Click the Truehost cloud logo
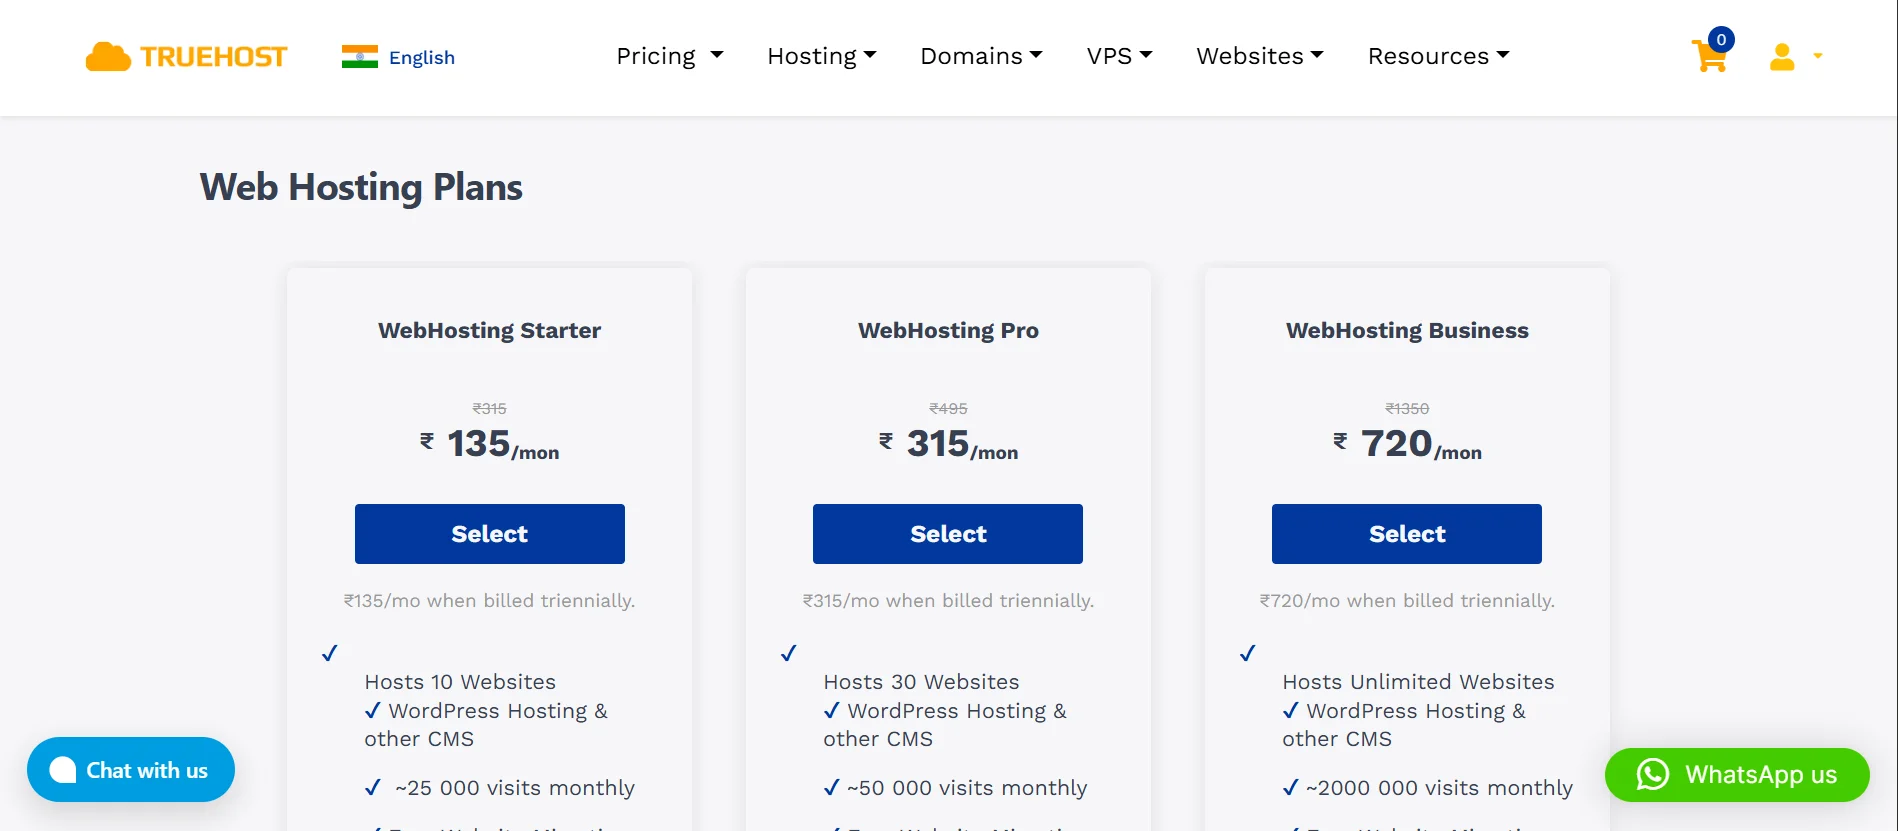 187,57
